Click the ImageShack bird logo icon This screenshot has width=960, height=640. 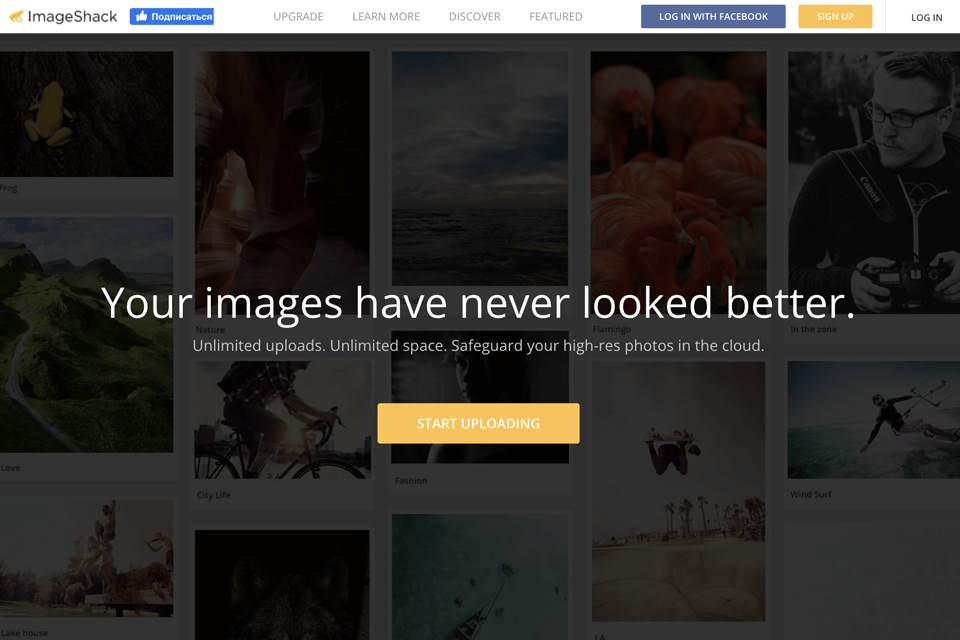17,17
